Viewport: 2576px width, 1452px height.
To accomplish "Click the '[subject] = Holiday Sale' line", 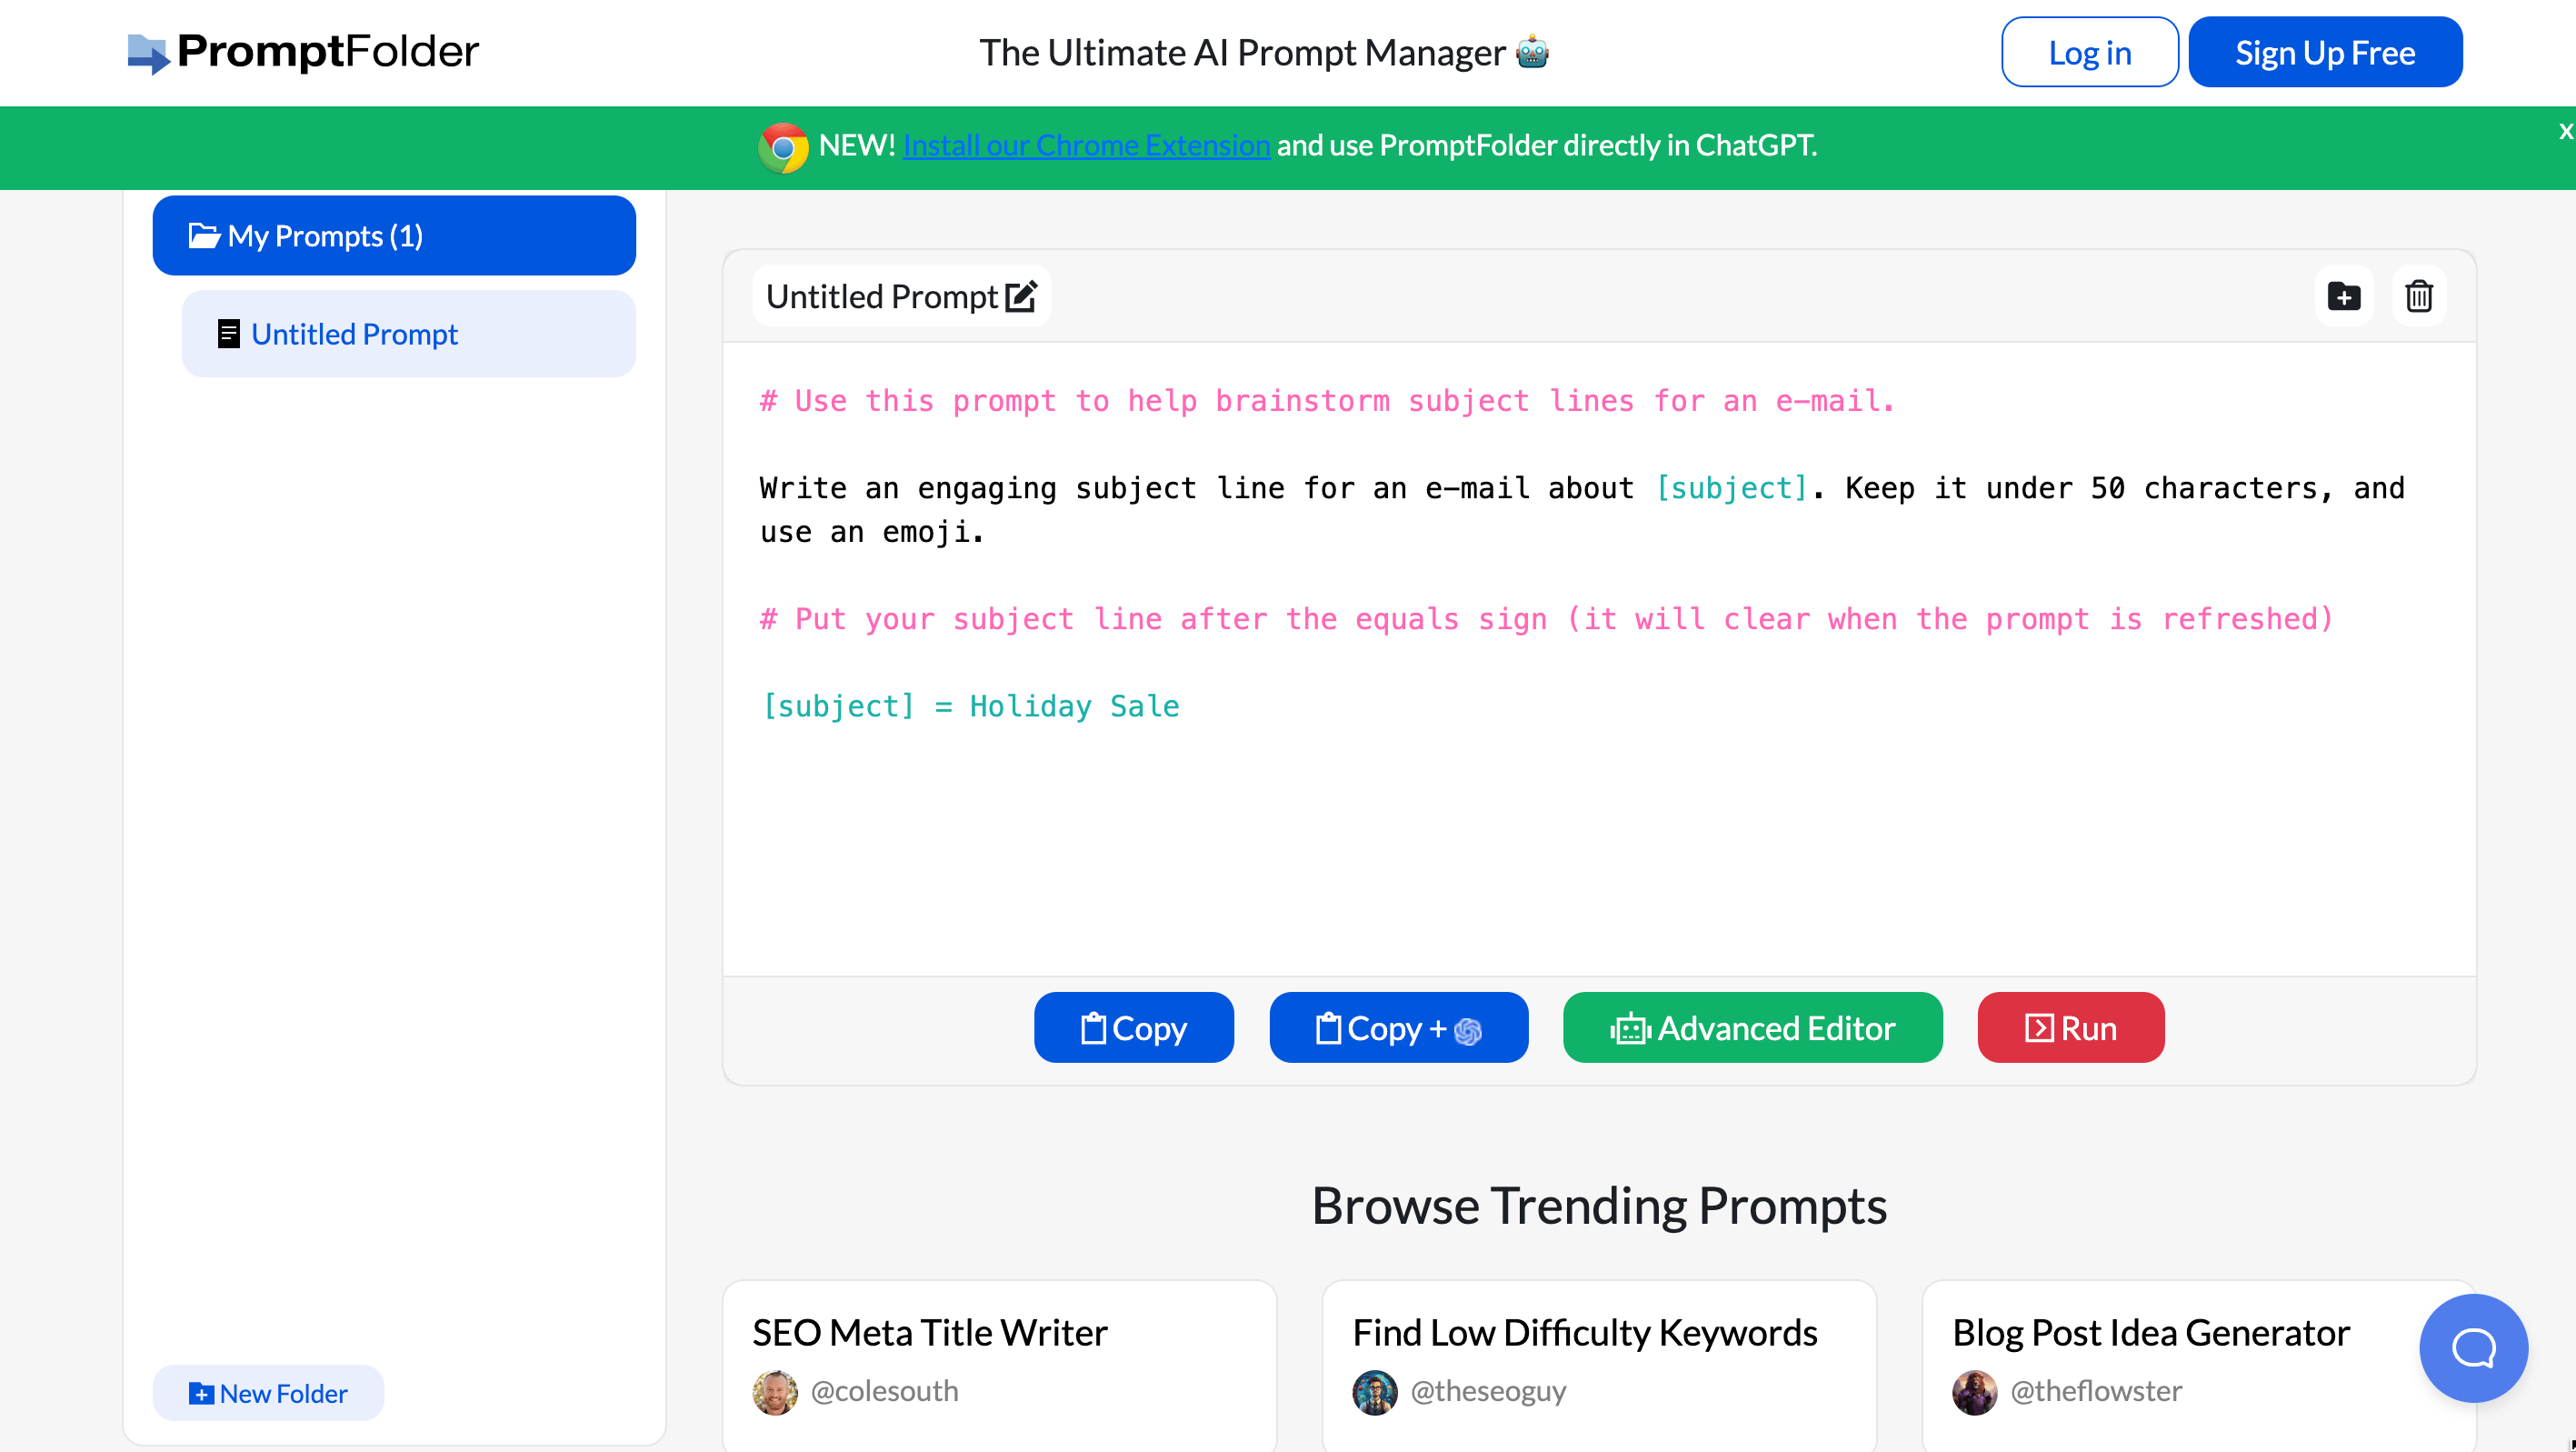I will tap(970, 707).
